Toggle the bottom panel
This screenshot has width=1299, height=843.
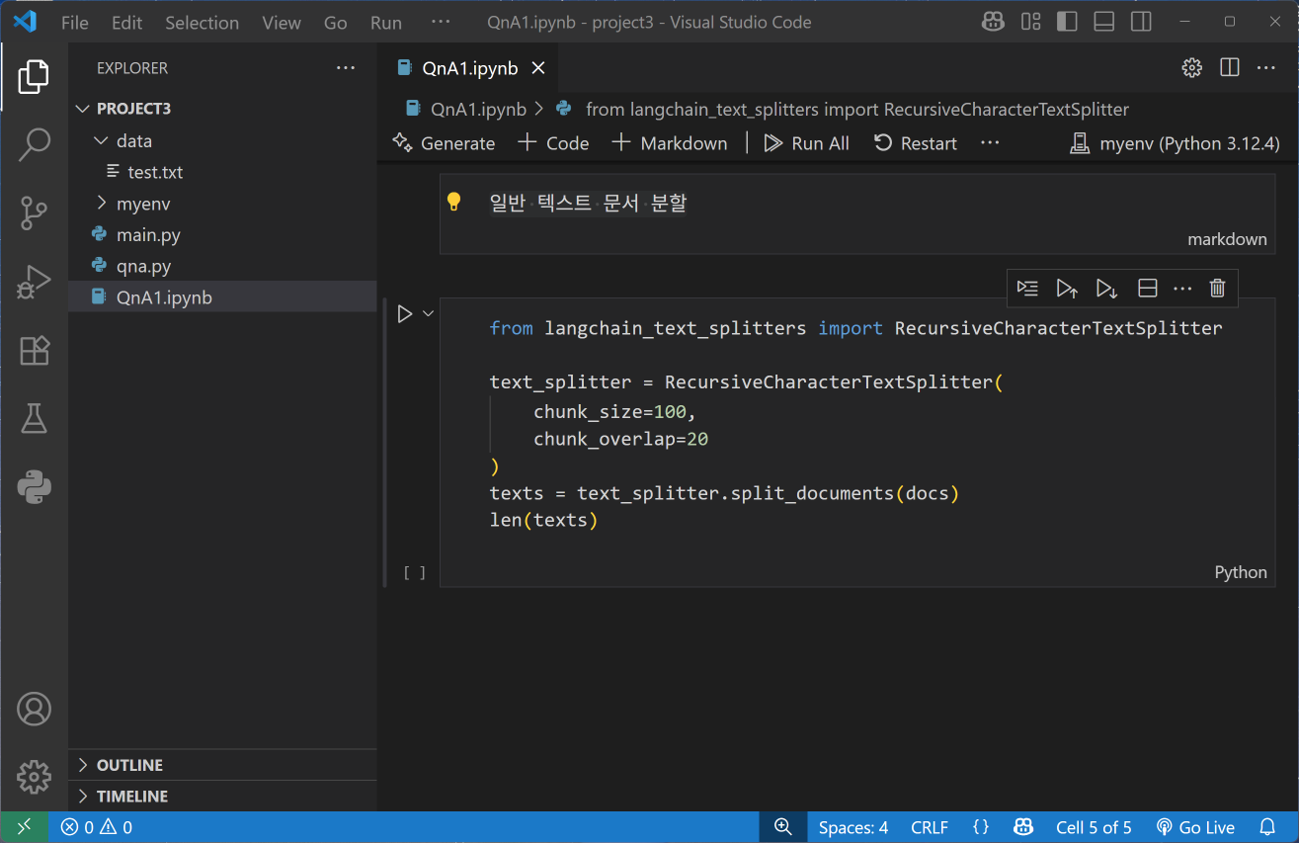pyautogui.click(x=1104, y=22)
